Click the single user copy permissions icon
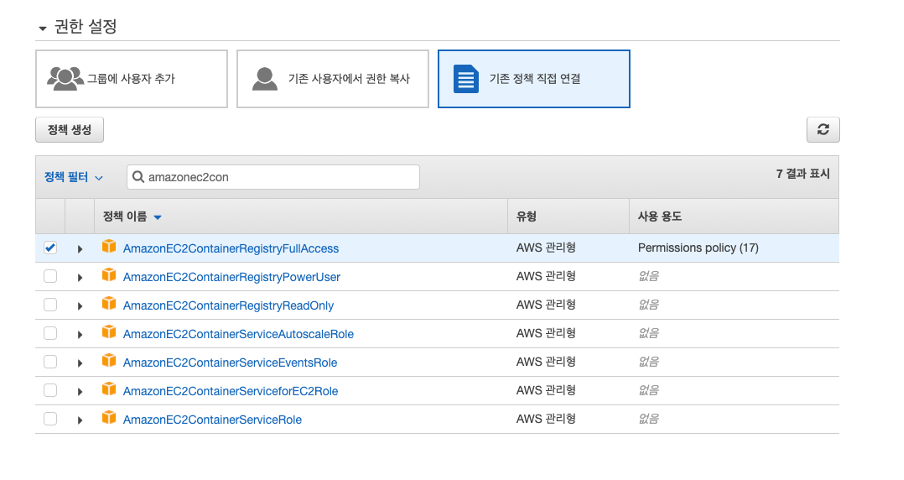Screen dimensions: 904x480 click(265, 79)
